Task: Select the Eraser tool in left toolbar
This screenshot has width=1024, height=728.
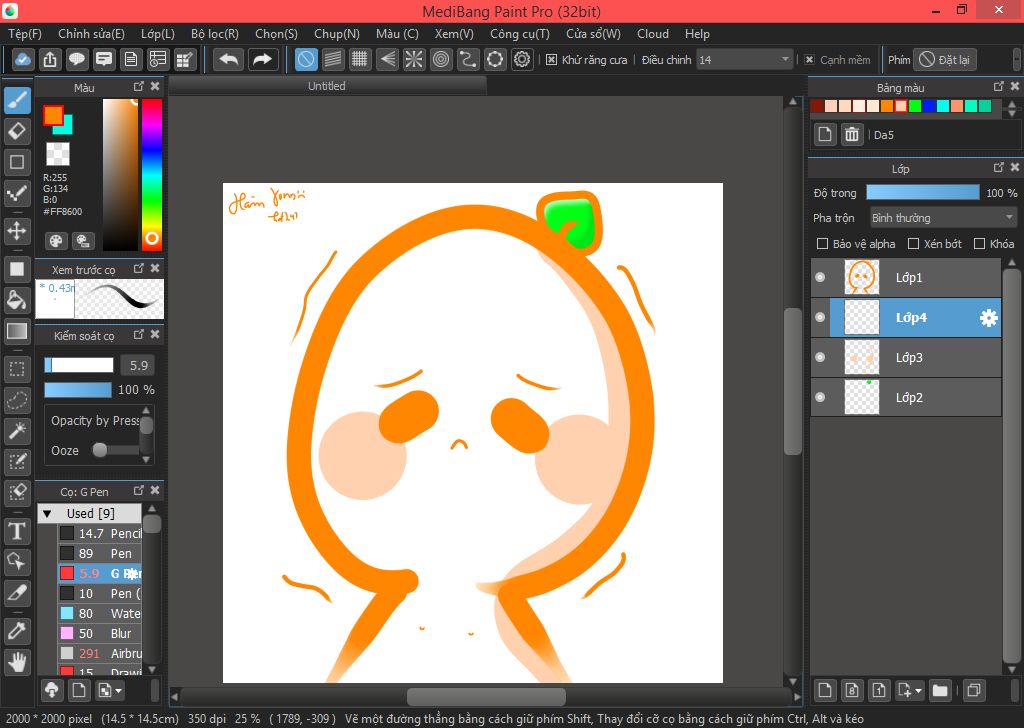Action: point(17,131)
